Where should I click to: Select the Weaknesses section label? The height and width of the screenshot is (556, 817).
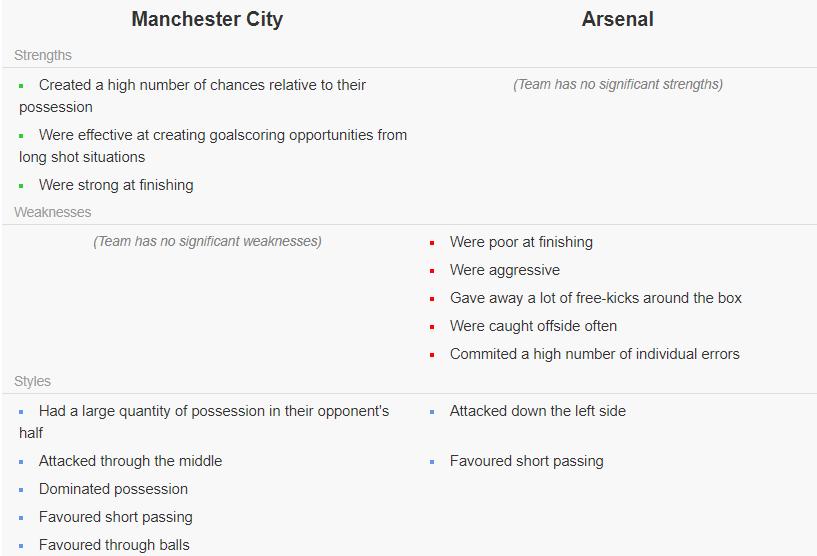pos(52,212)
